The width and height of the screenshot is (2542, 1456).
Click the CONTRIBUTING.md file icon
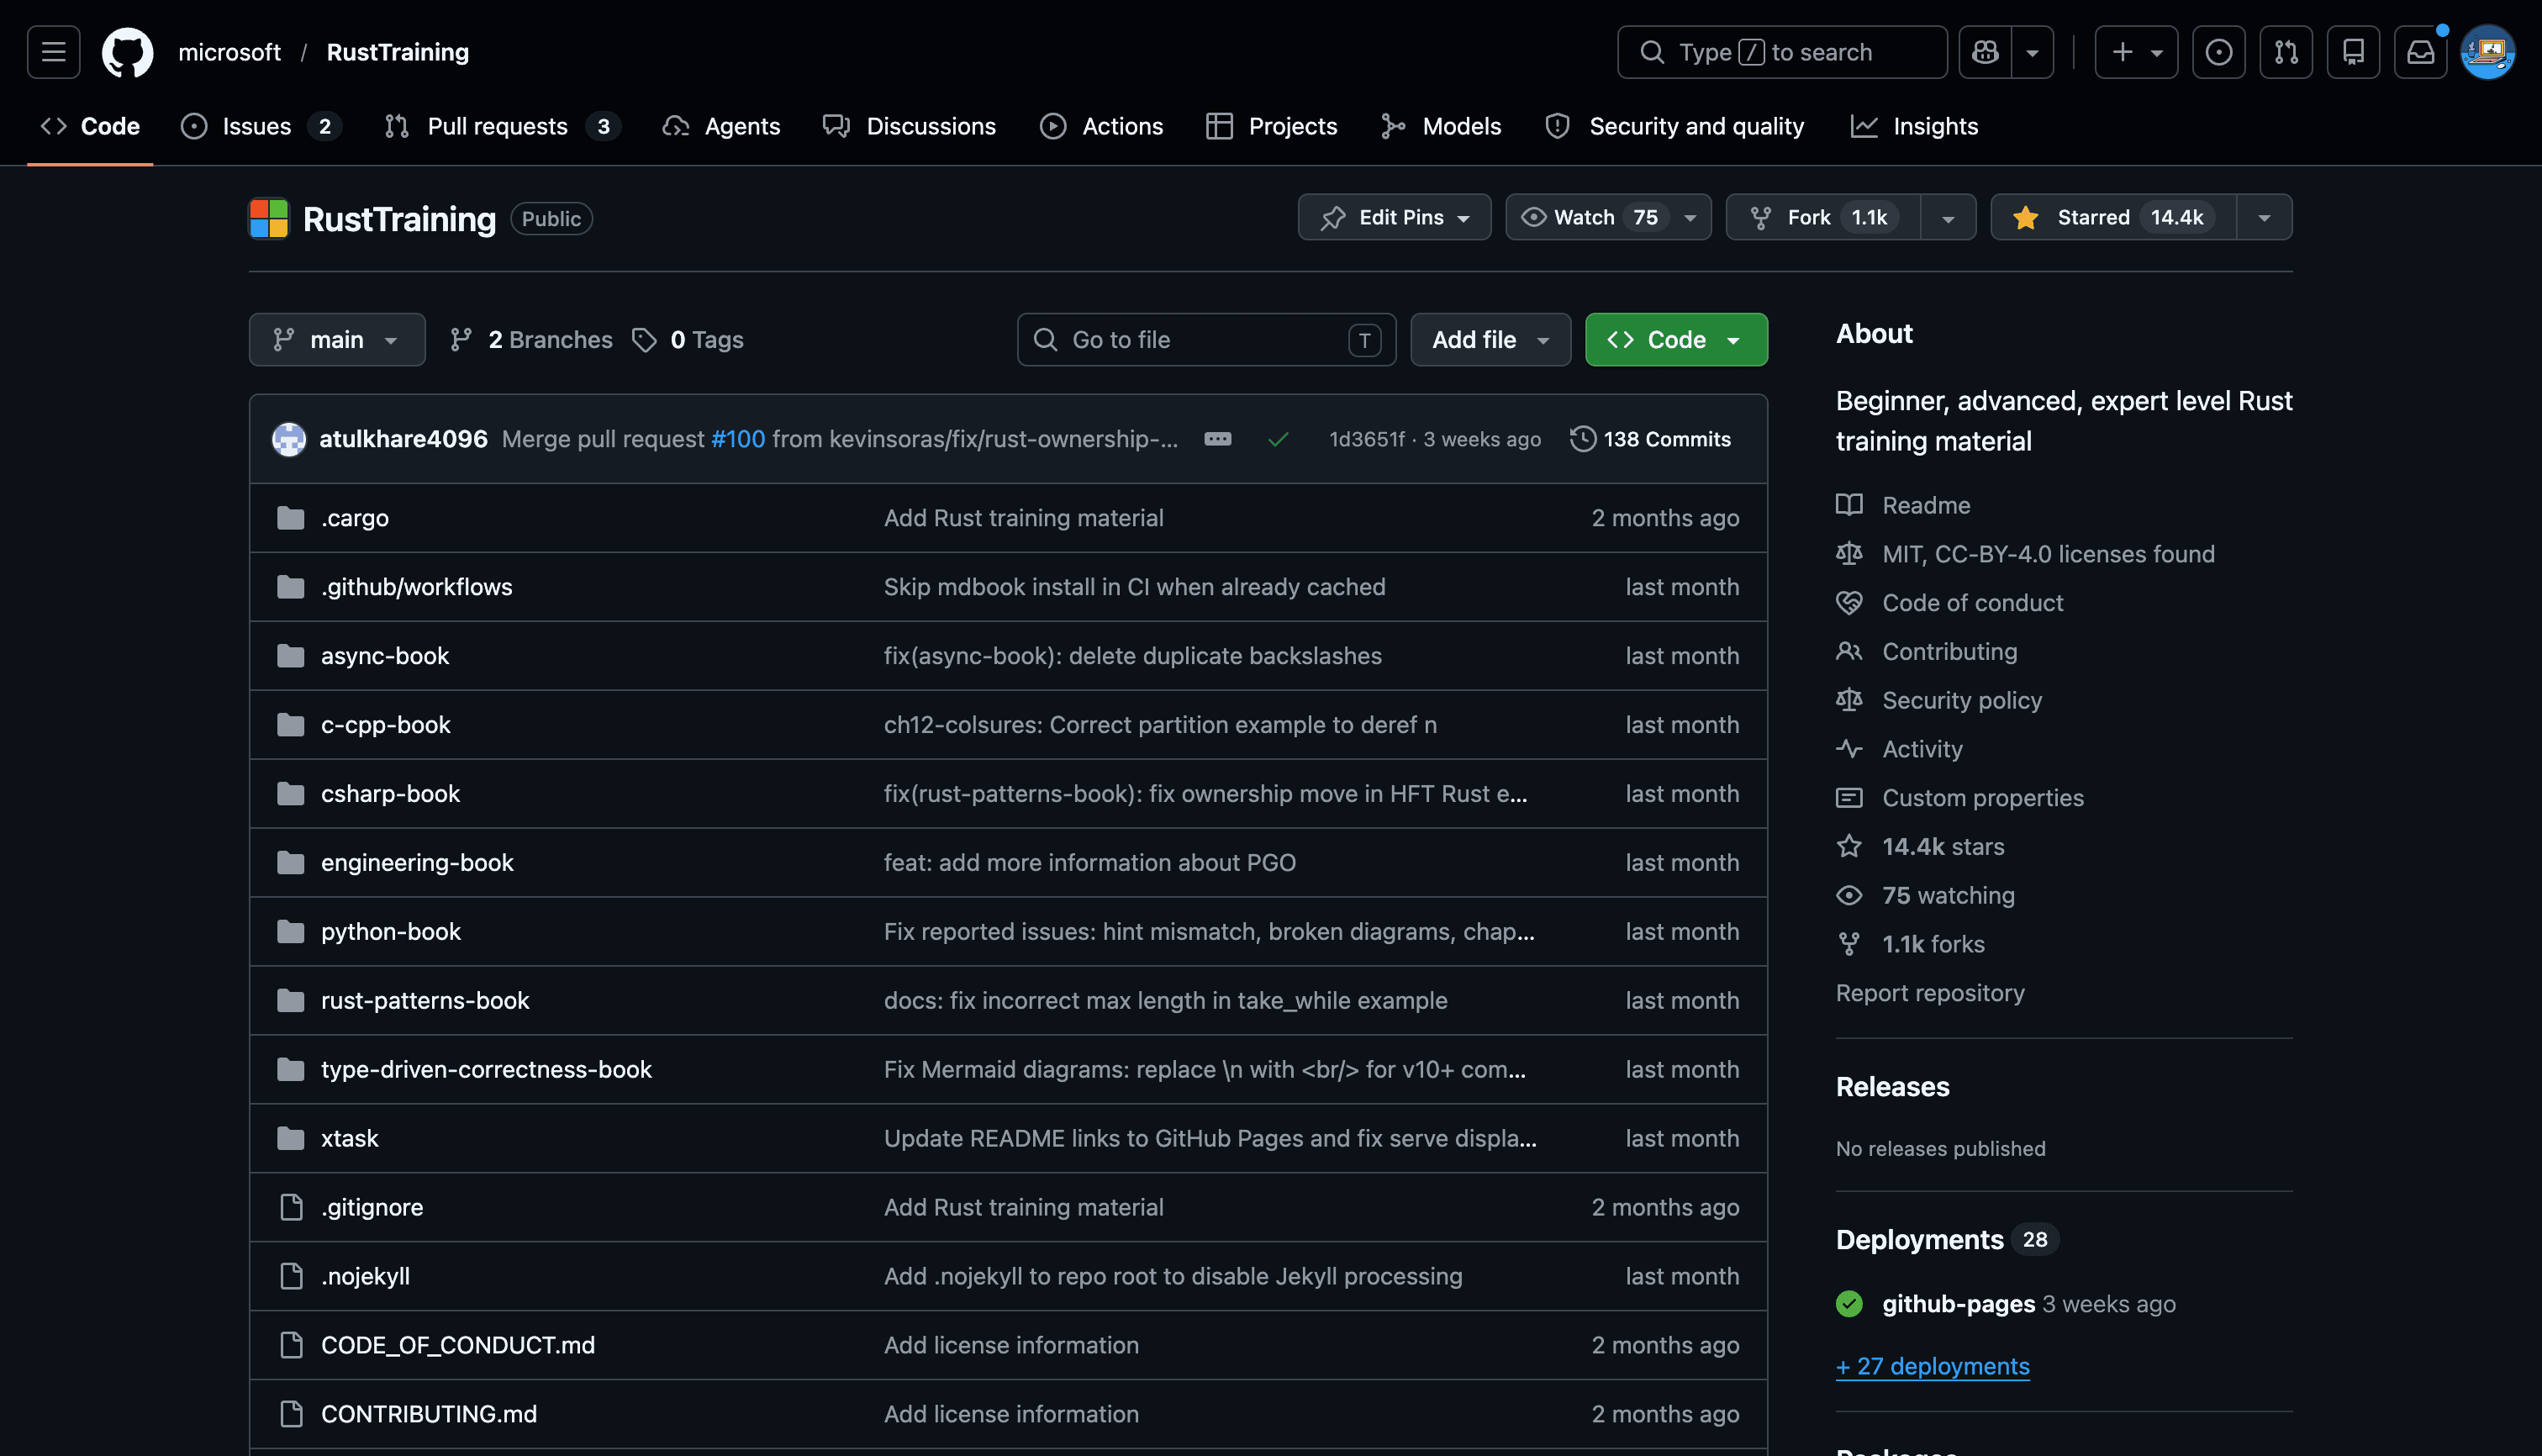(291, 1414)
